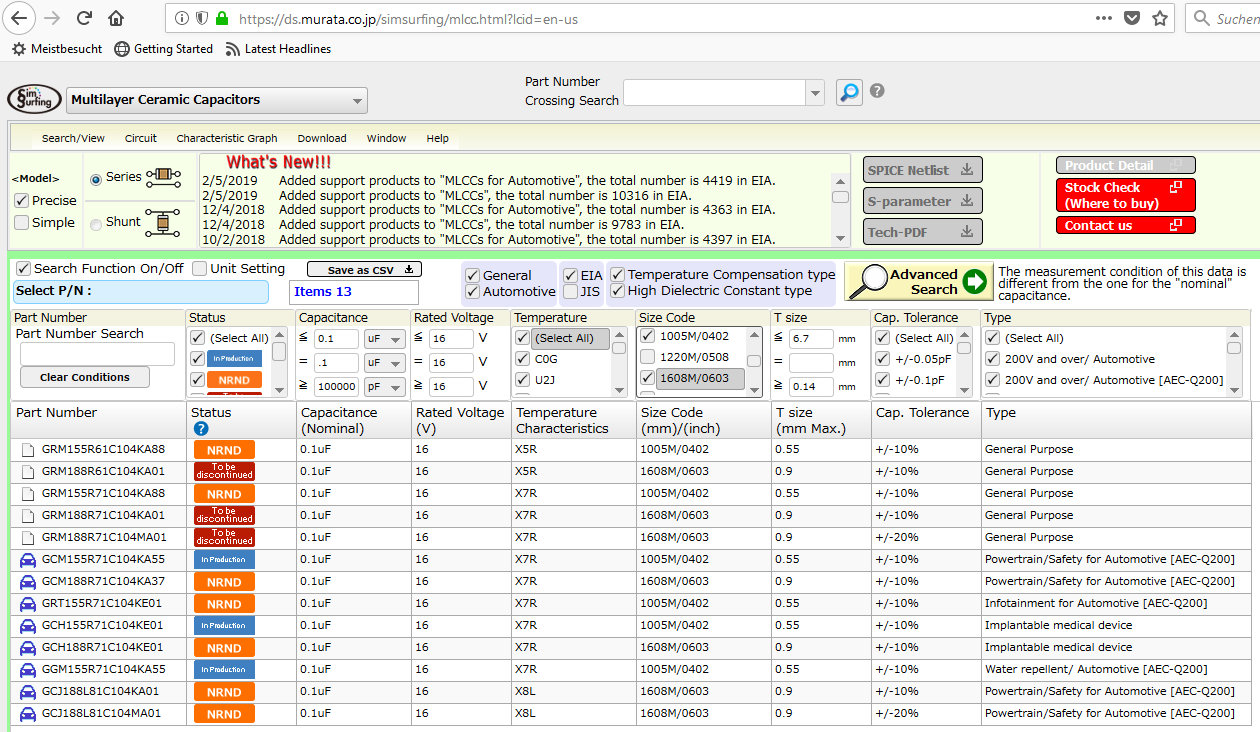Run the part number crossing search magnifier

click(x=849, y=92)
